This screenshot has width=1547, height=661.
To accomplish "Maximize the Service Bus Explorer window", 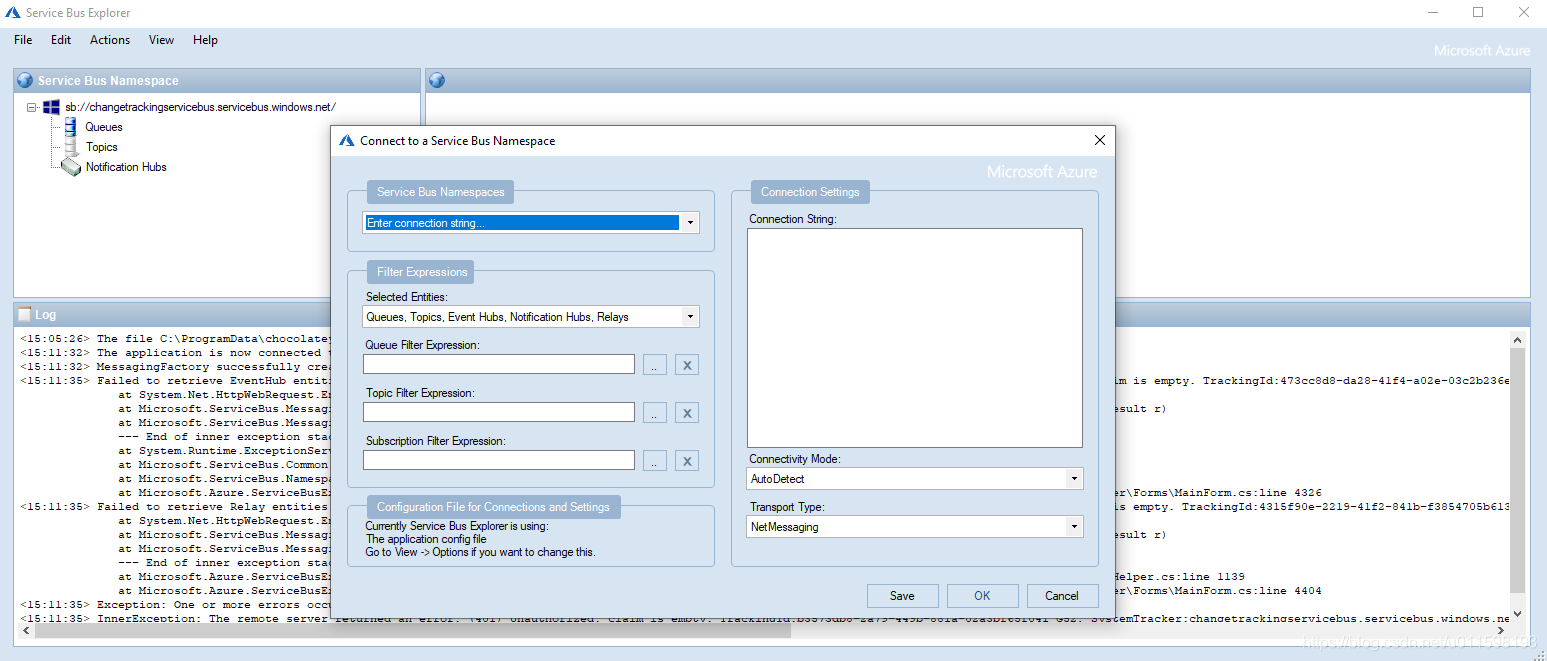I will pos(1478,13).
